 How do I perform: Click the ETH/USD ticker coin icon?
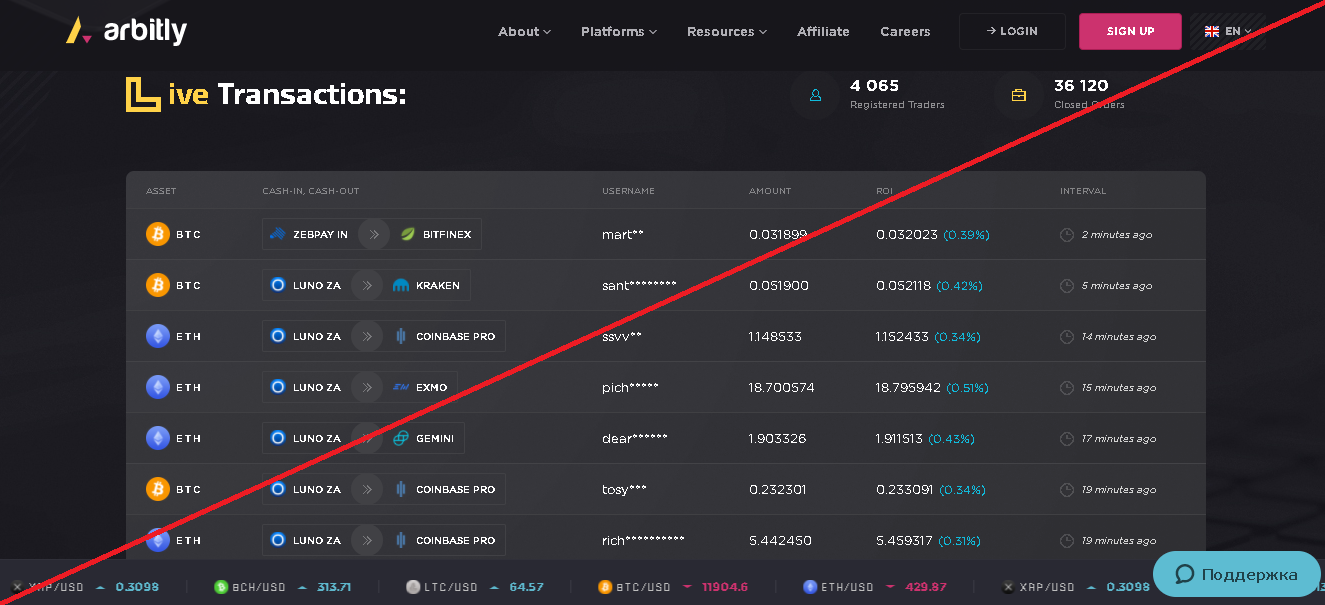[x=810, y=587]
